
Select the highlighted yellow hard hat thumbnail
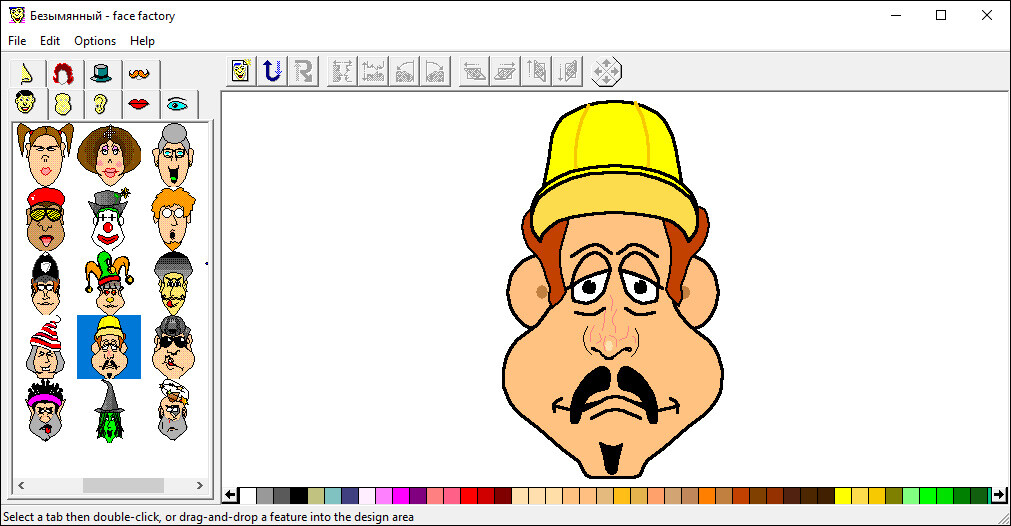tap(109, 347)
